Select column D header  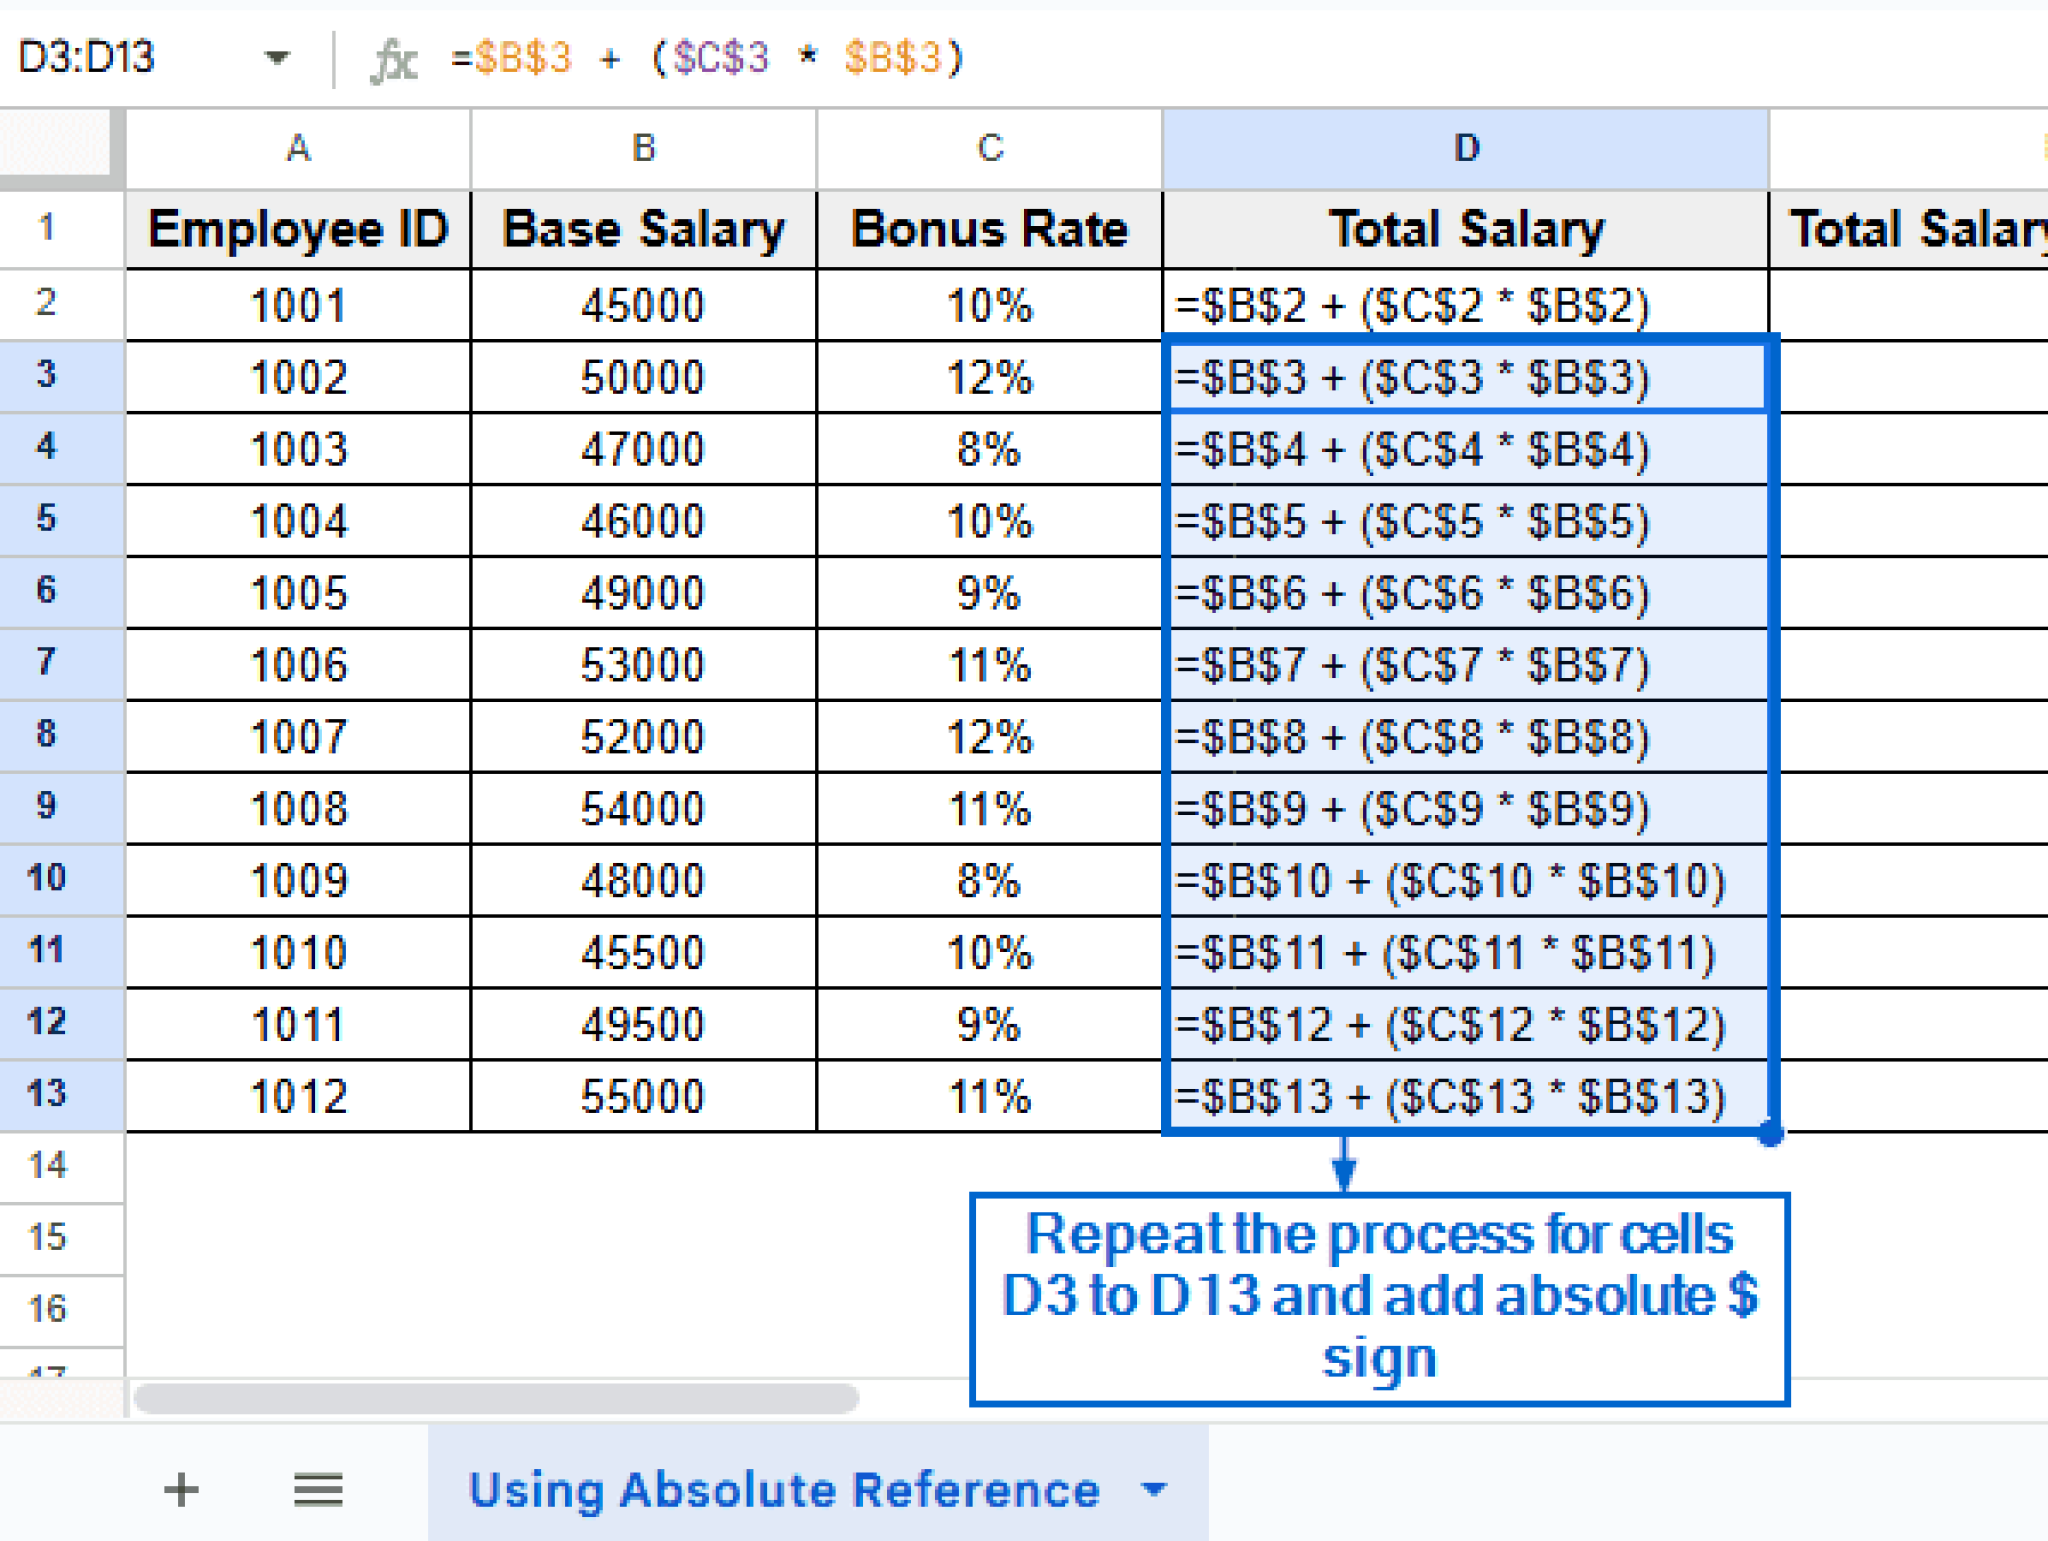[x=1465, y=148]
